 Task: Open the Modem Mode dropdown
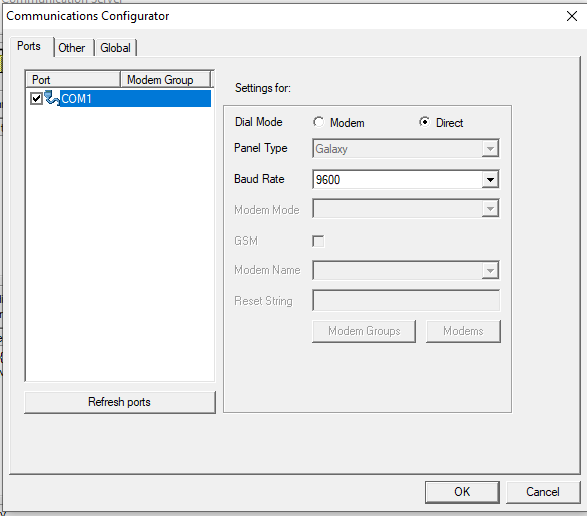click(x=405, y=209)
